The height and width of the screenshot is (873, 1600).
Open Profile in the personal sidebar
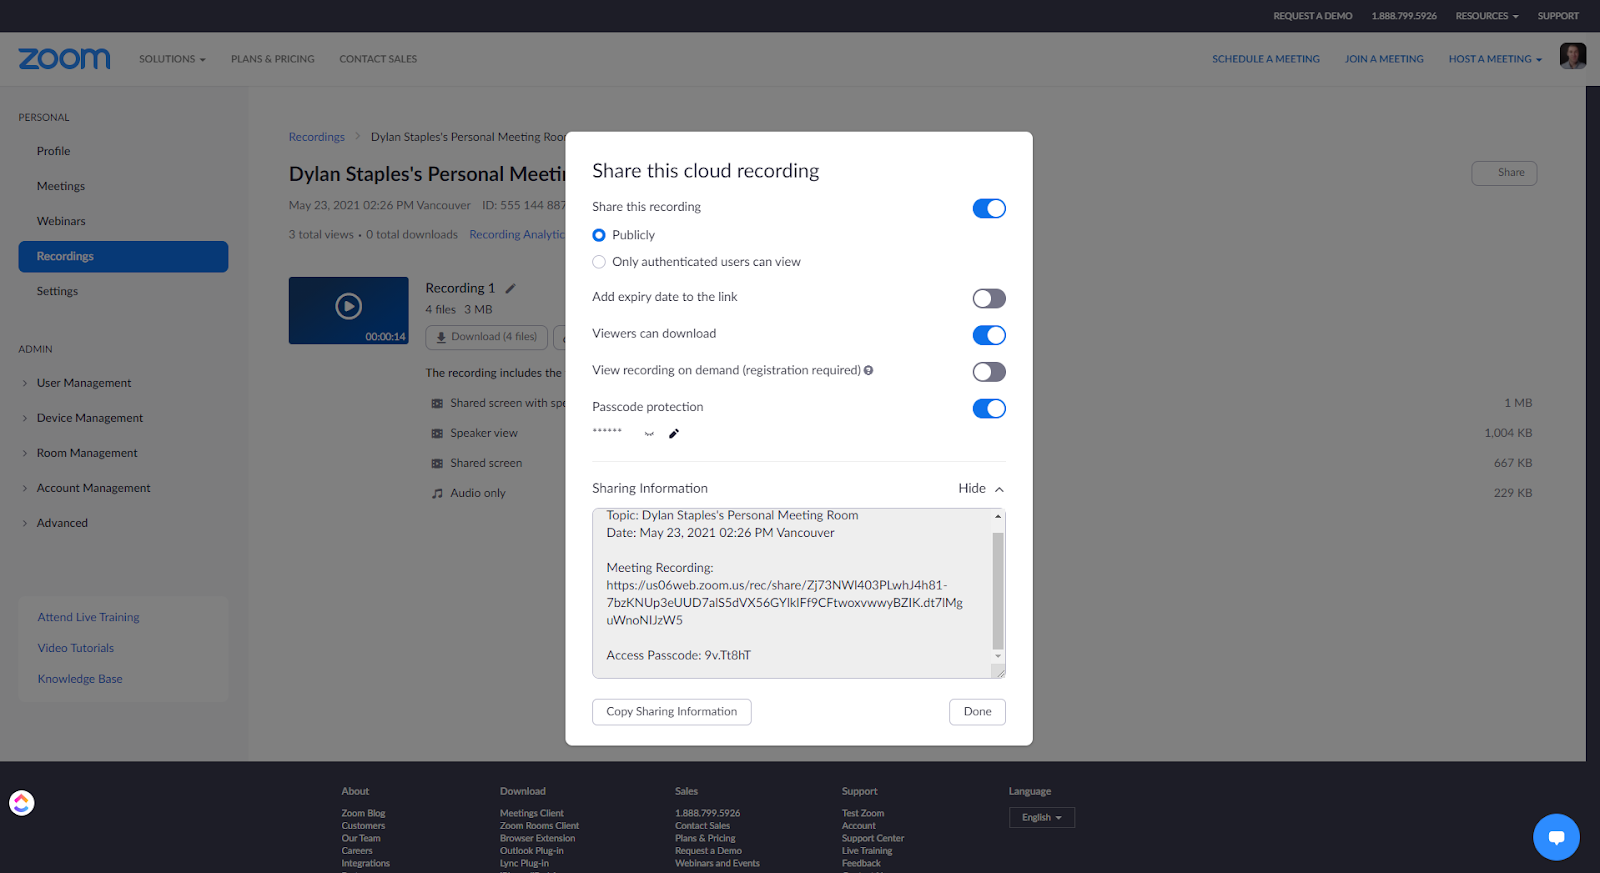[54, 151]
